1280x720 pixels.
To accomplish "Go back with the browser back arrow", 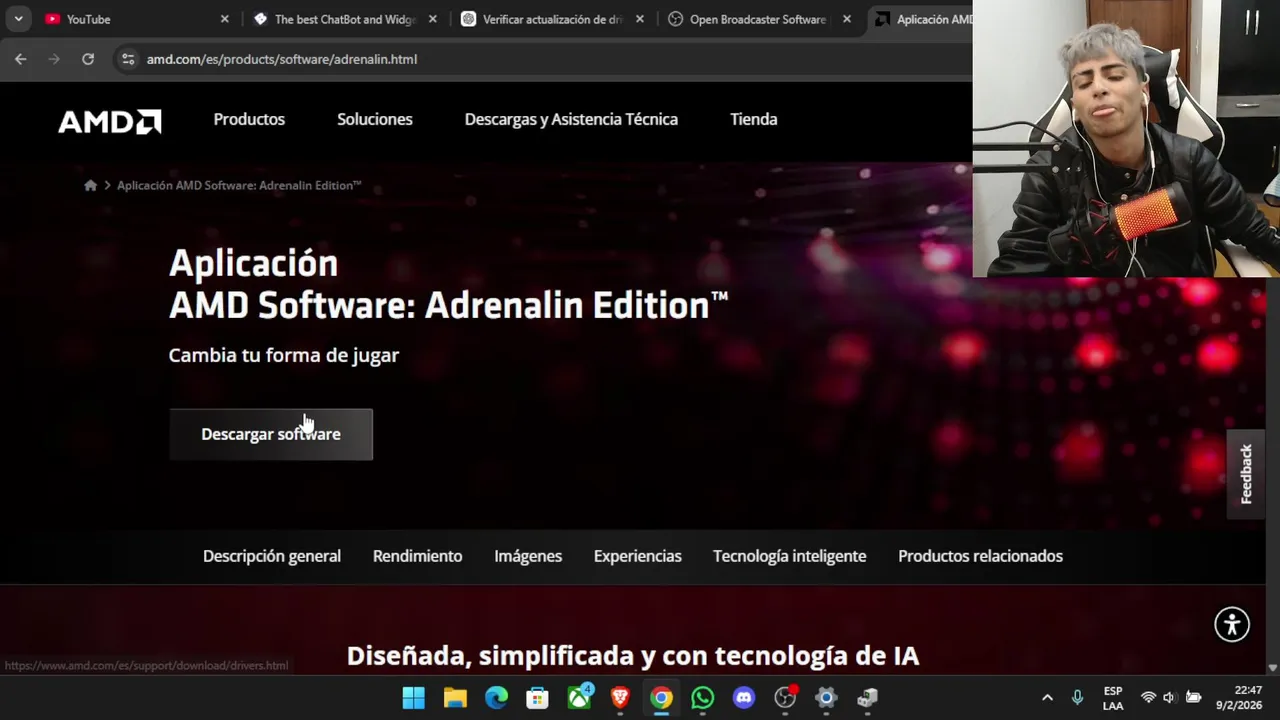I will pyautogui.click(x=20, y=59).
